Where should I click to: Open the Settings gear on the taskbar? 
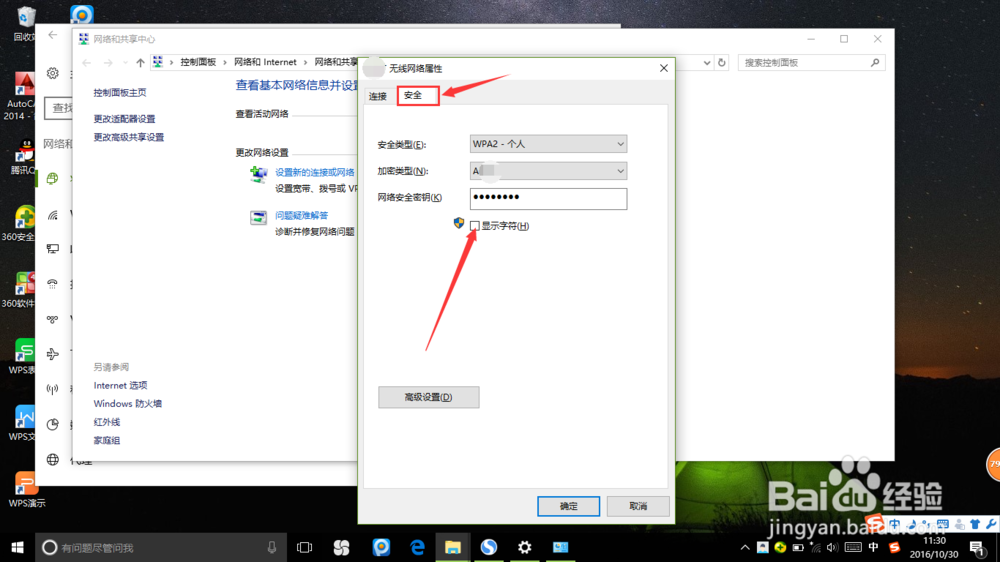click(x=524, y=547)
